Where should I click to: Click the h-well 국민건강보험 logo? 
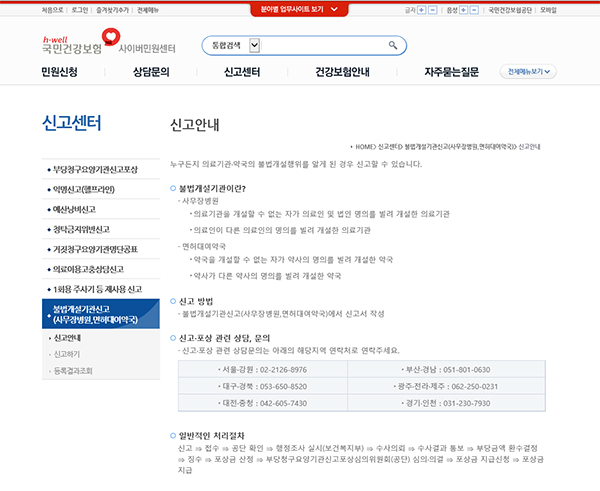point(81,42)
